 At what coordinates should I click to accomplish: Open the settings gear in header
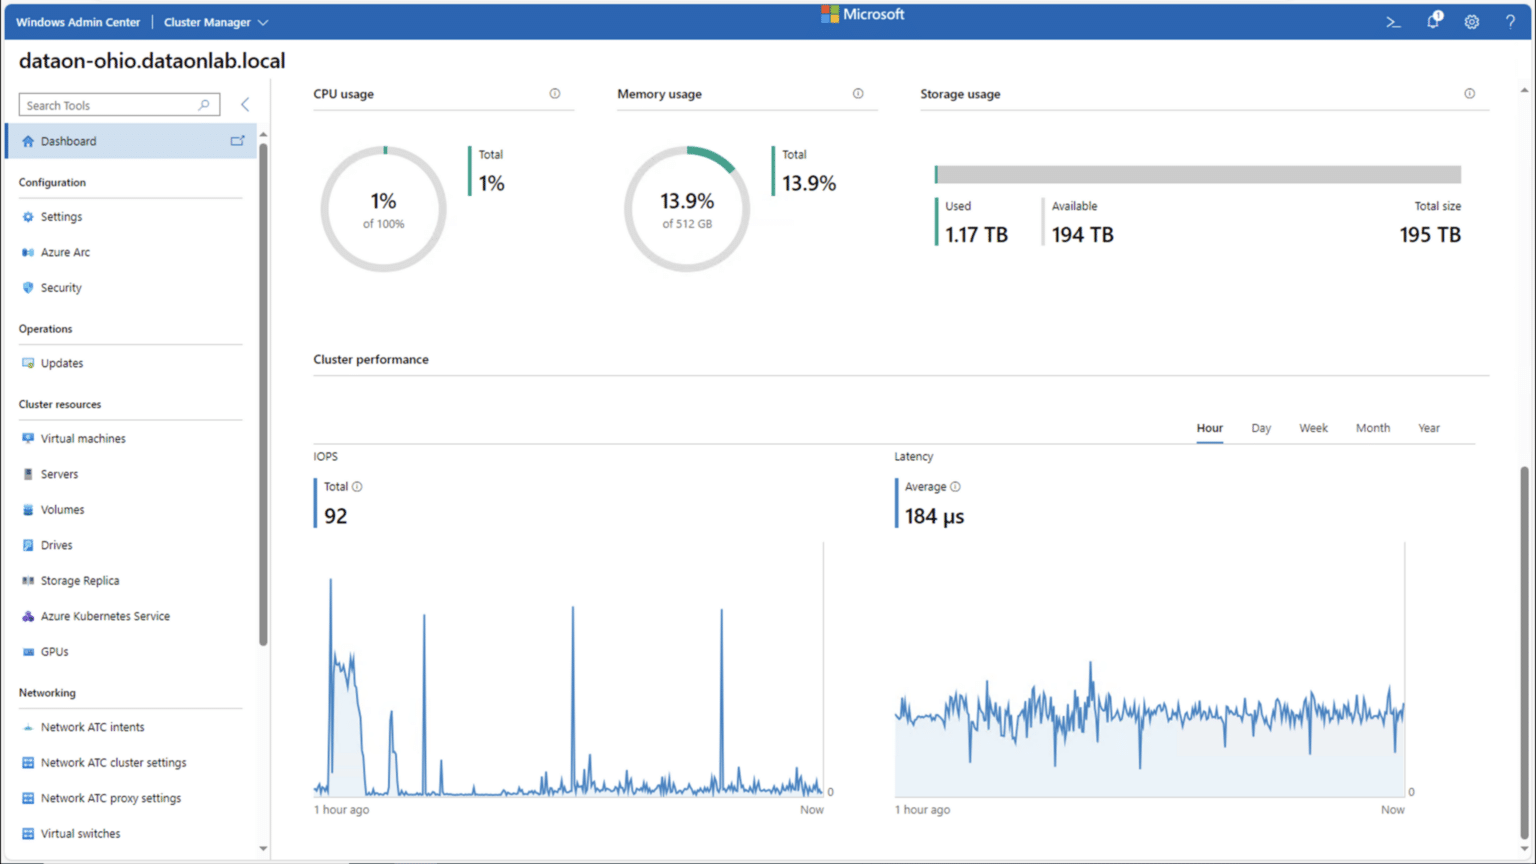click(1472, 21)
